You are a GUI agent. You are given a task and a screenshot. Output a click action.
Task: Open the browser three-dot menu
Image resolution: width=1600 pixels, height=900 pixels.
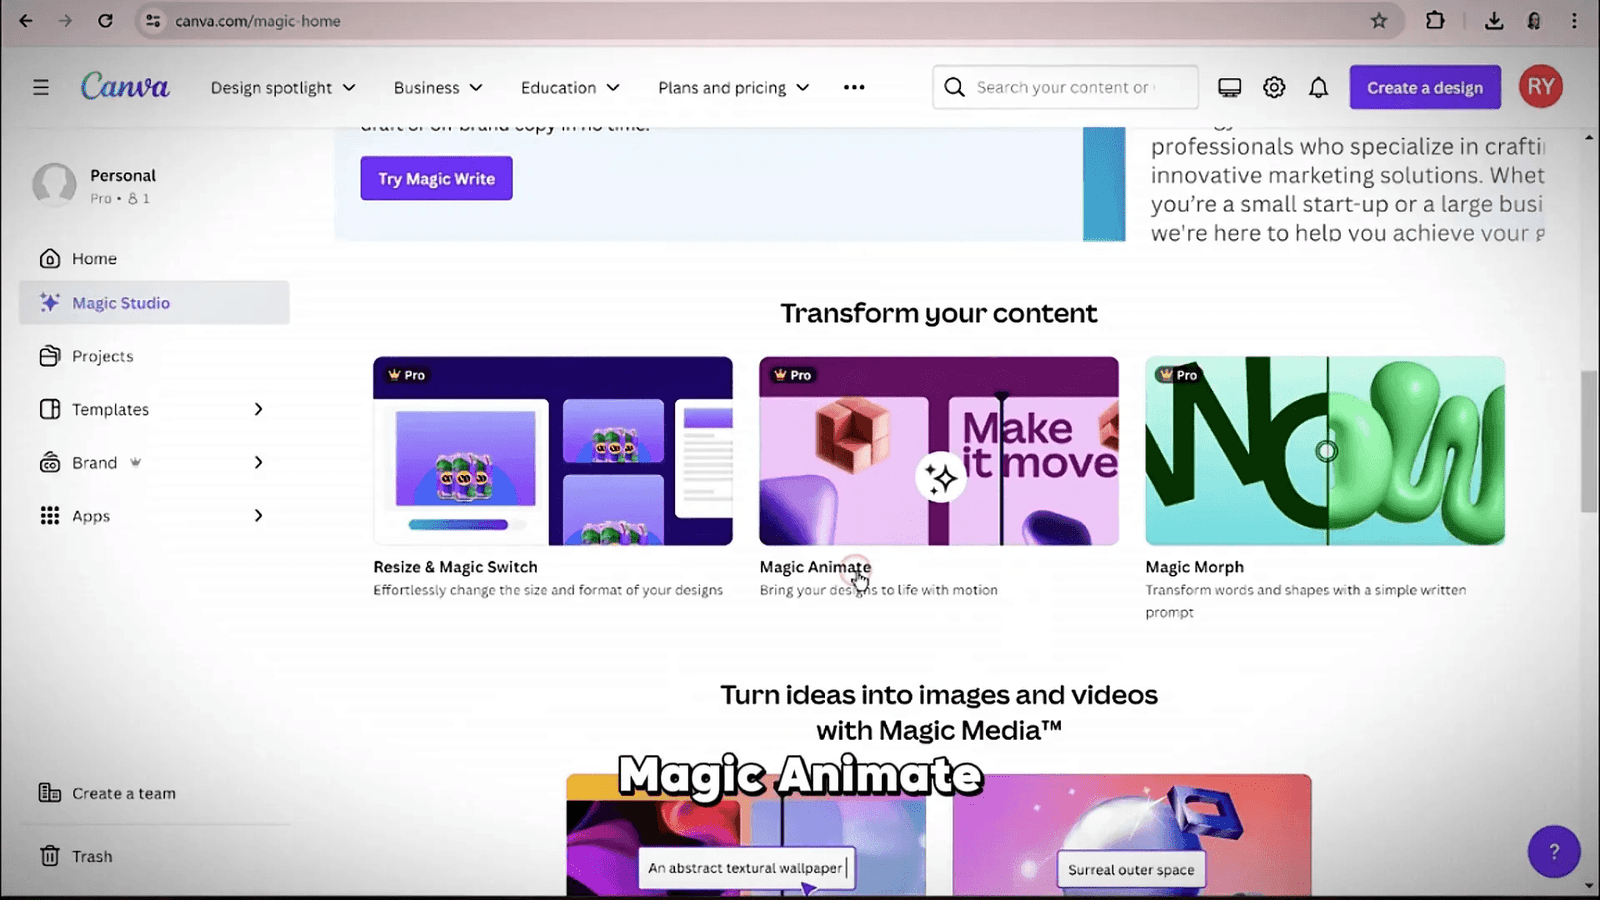click(1574, 20)
